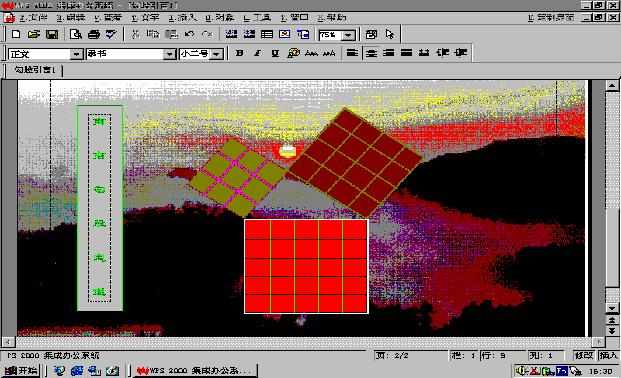Expand the 75% zoom dropdown
This screenshot has width=621, height=378.
click(348, 35)
